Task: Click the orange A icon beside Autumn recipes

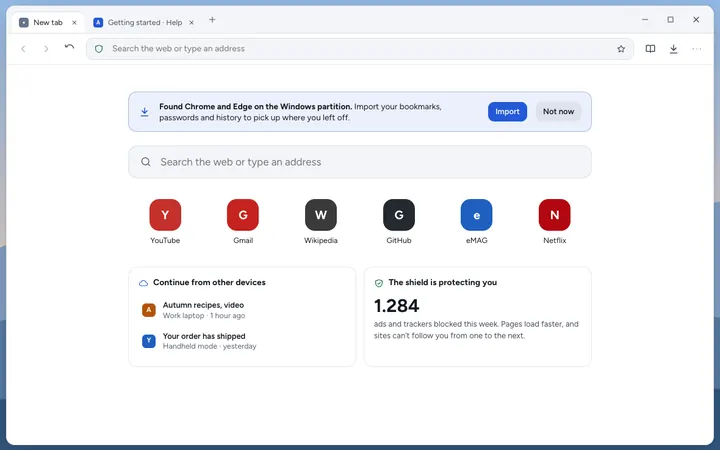Action: click(149, 310)
